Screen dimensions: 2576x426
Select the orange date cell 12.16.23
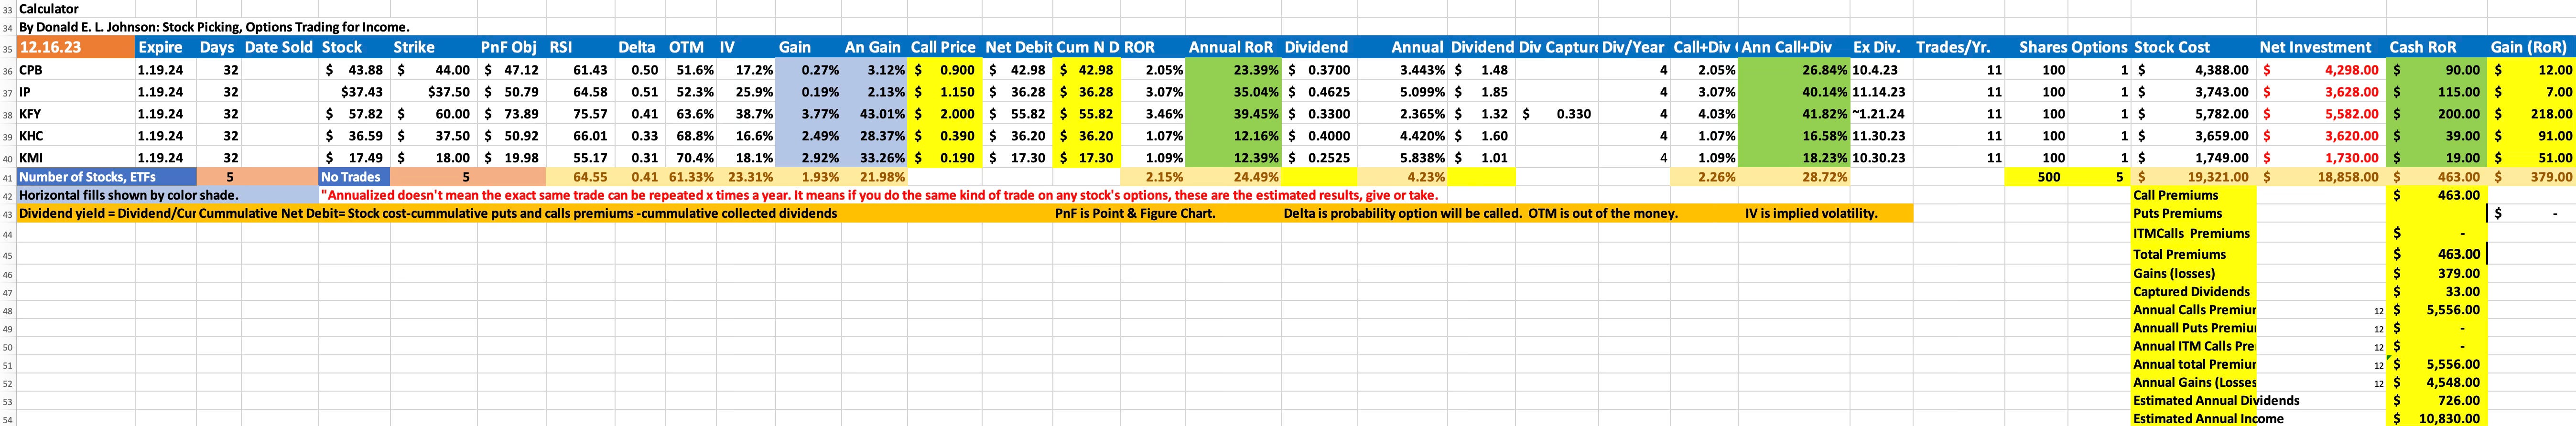click(x=76, y=47)
